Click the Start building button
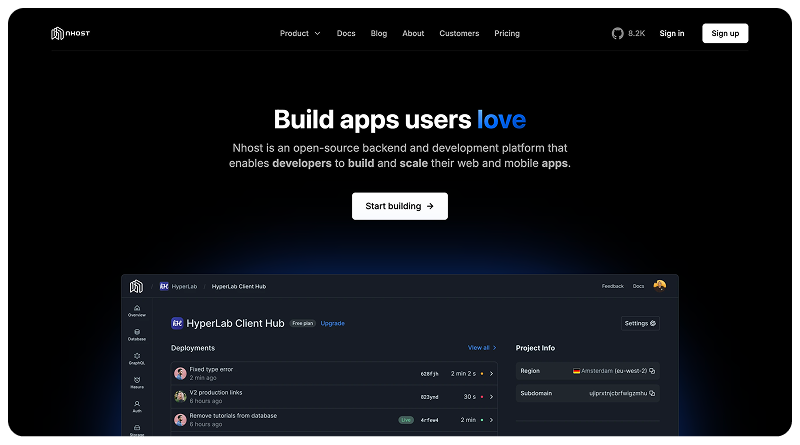 pyautogui.click(x=400, y=206)
